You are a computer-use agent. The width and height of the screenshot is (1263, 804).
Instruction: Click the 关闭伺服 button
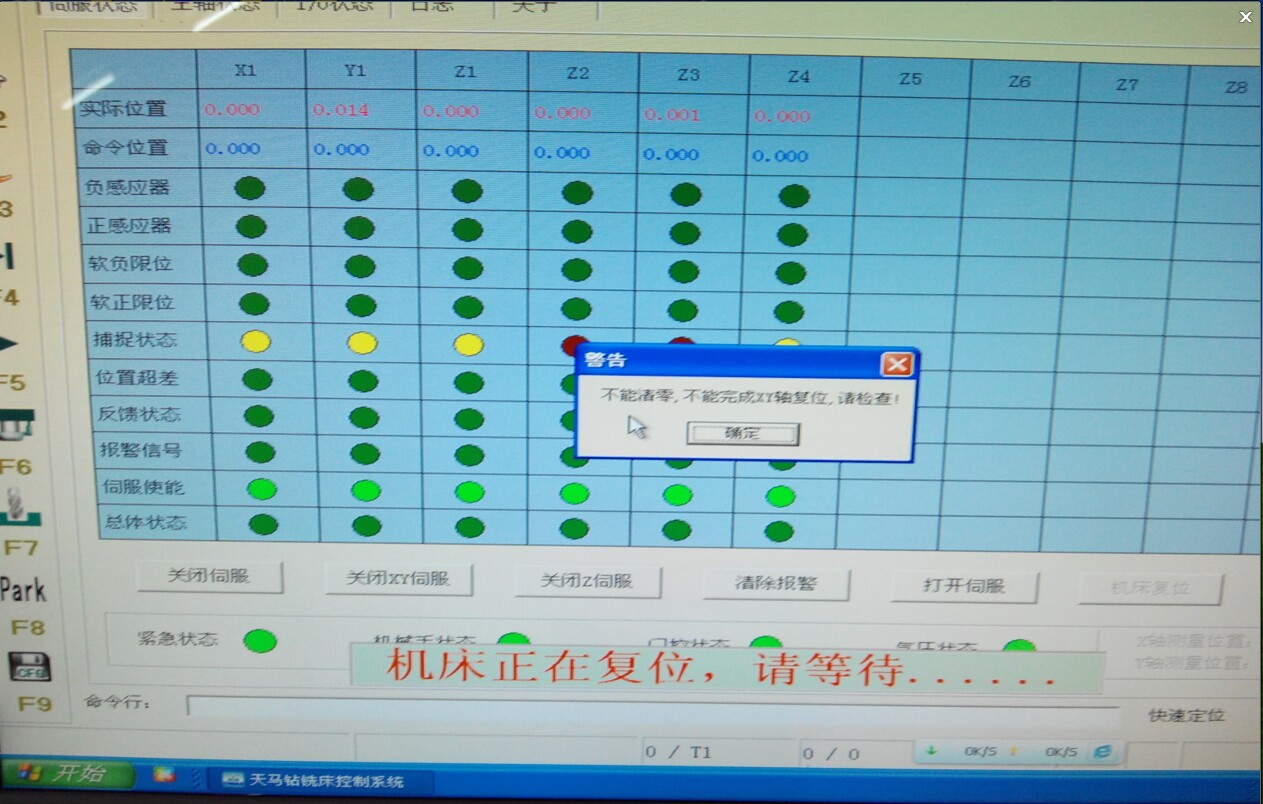coord(209,577)
